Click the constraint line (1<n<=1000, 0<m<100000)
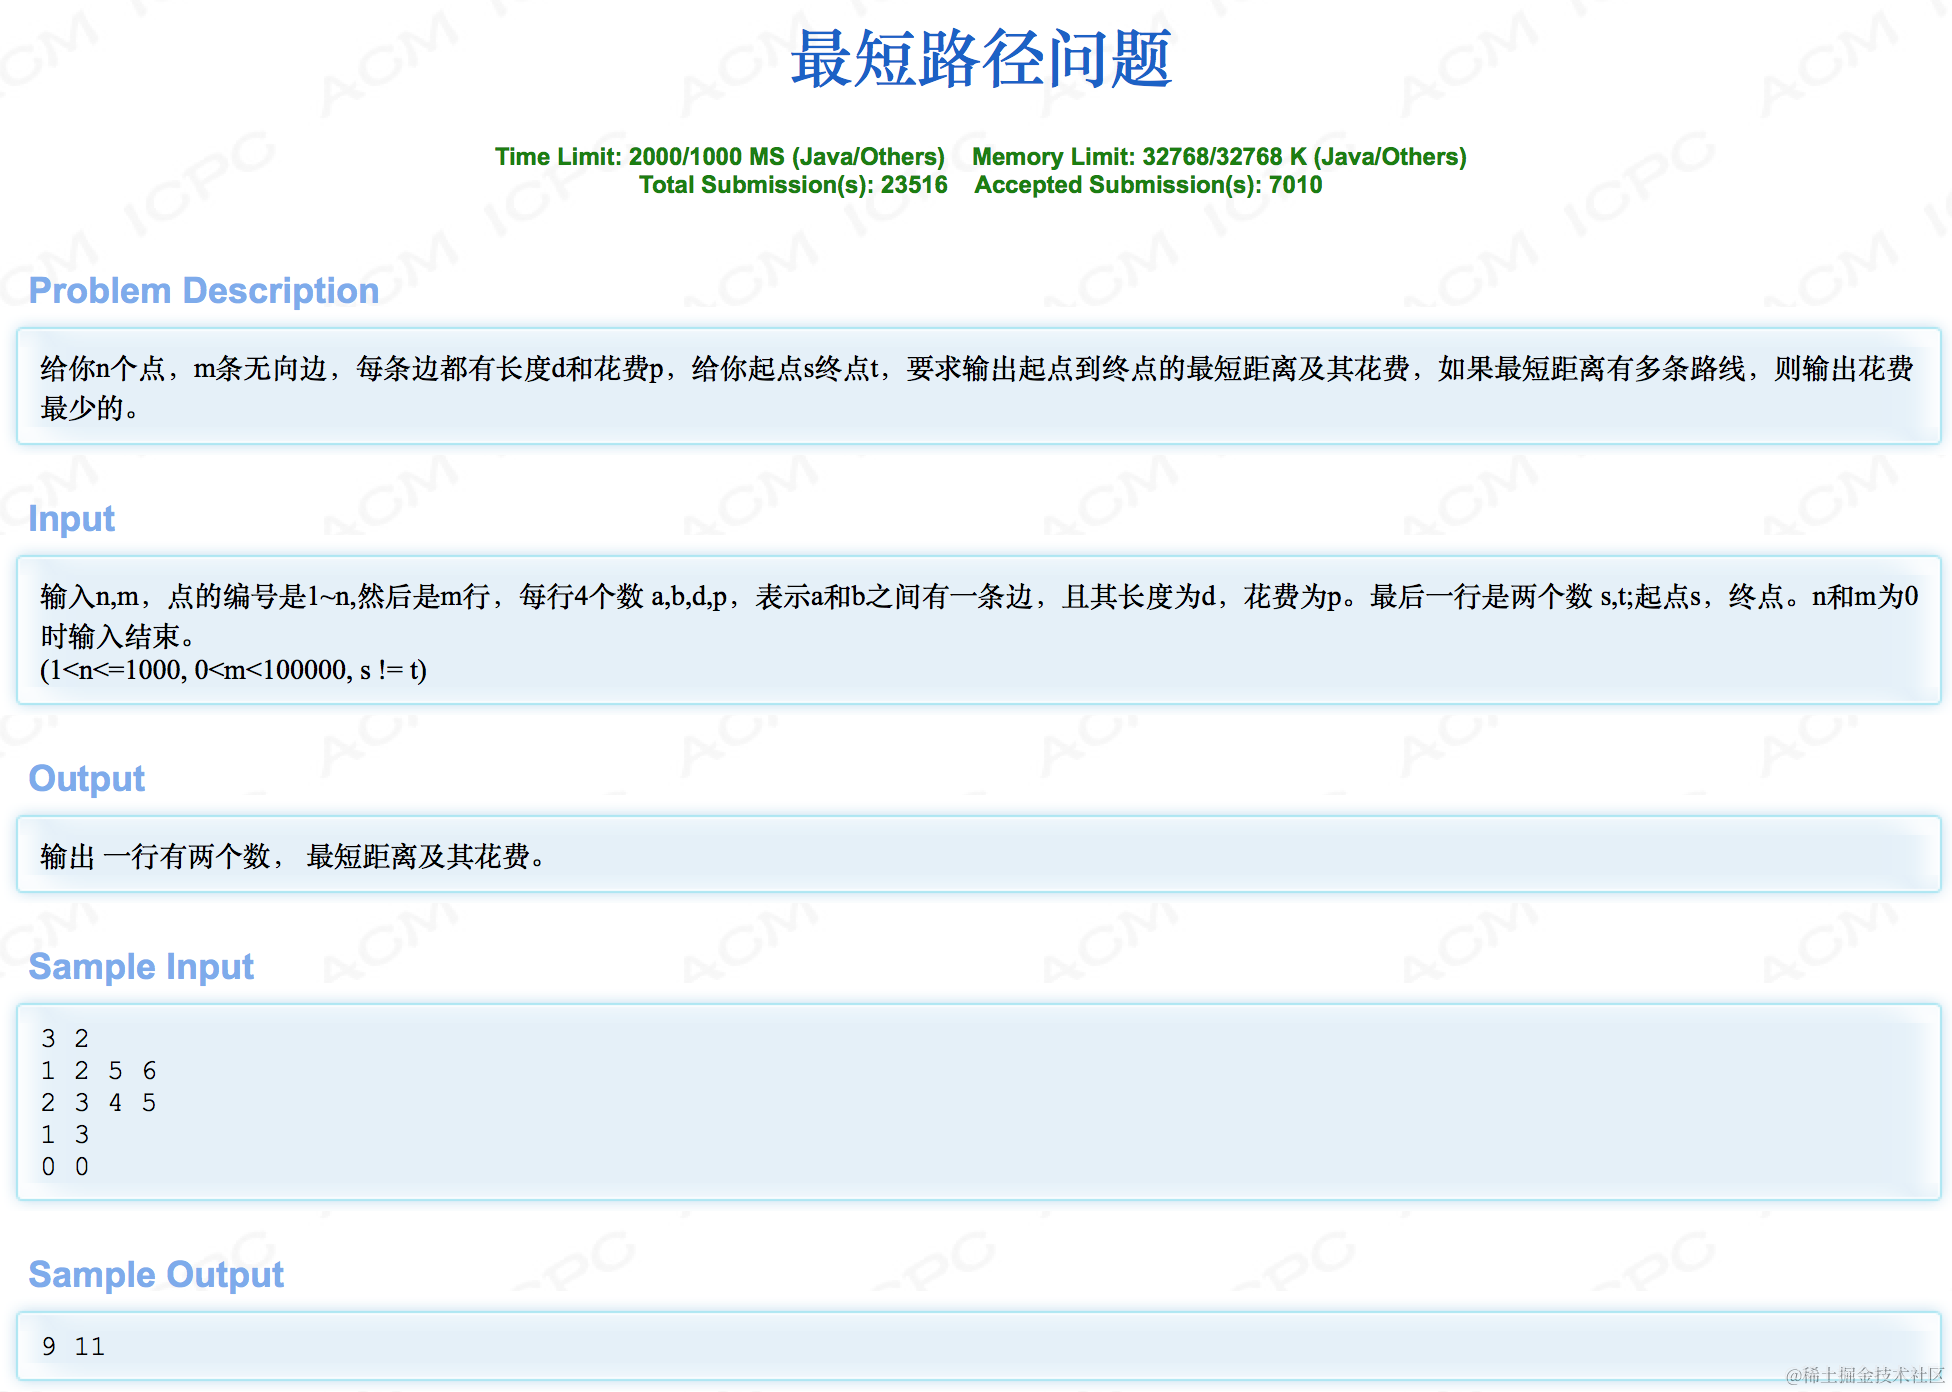This screenshot has height=1392, width=1952. click(233, 670)
